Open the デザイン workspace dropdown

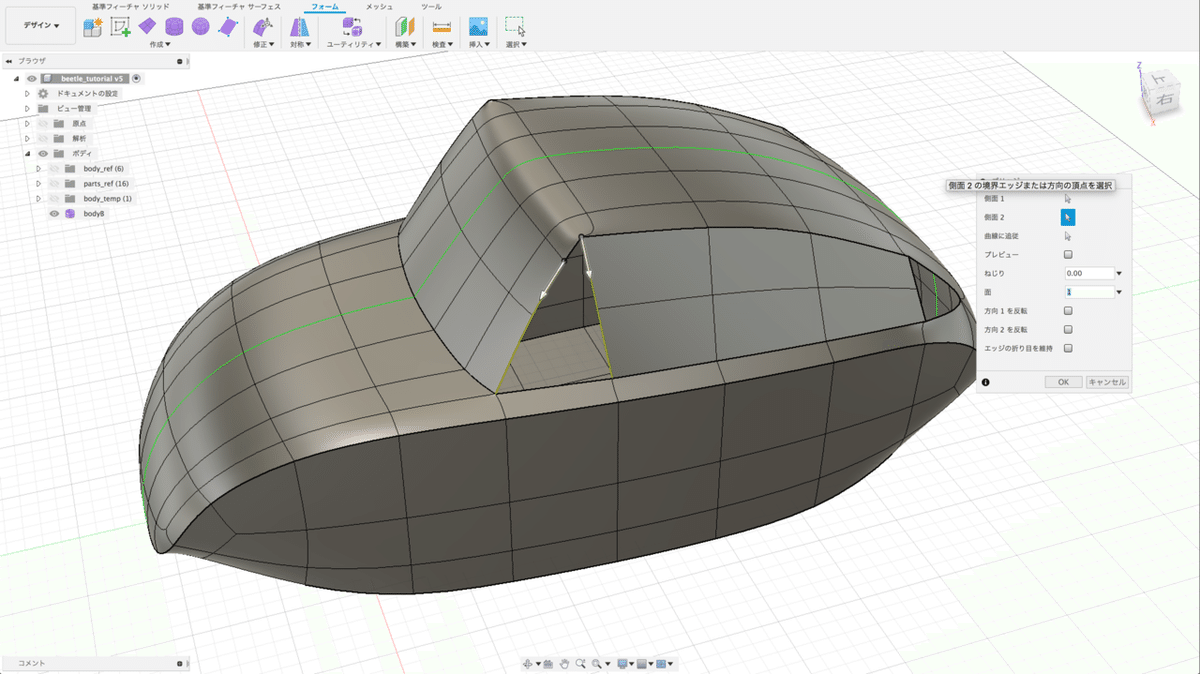(x=41, y=26)
